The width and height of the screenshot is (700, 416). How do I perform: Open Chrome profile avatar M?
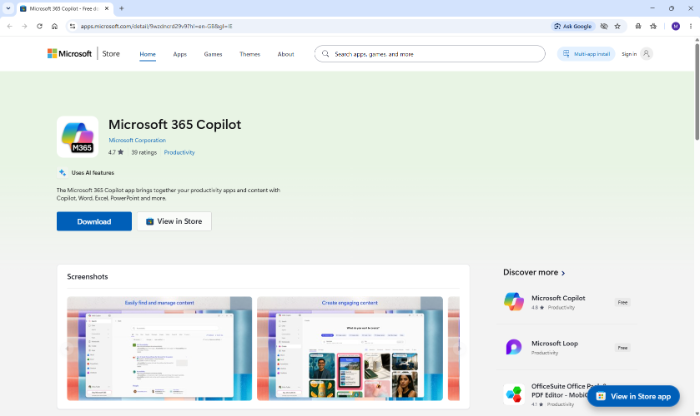pyautogui.click(x=675, y=26)
